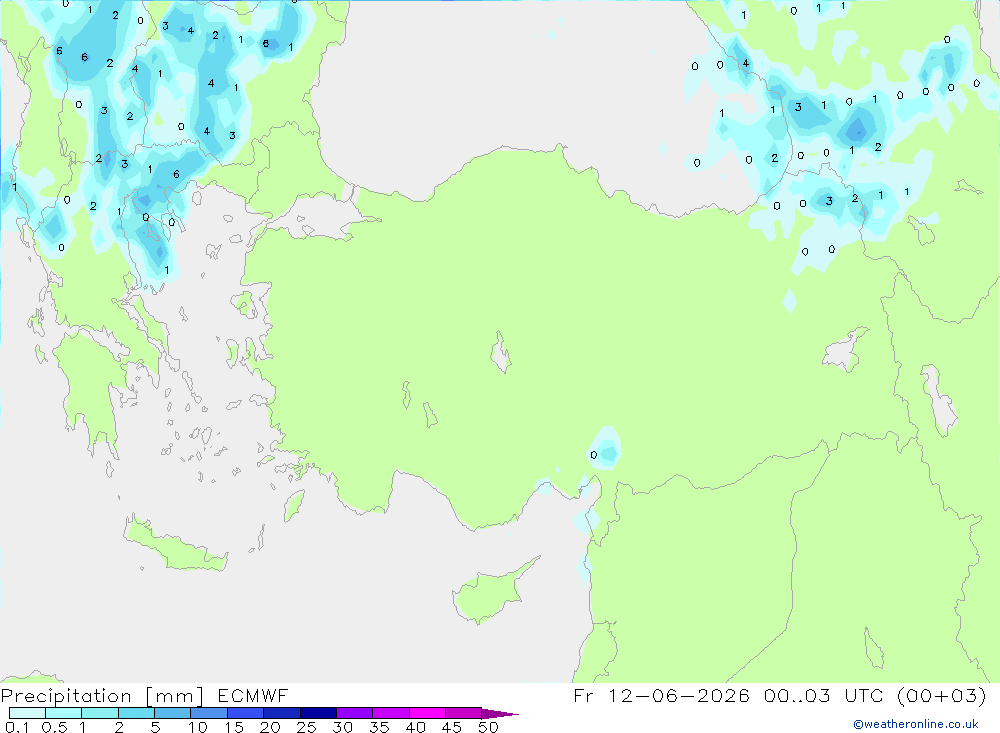Click the isolated rain patch in southern Turkey

tap(605, 449)
